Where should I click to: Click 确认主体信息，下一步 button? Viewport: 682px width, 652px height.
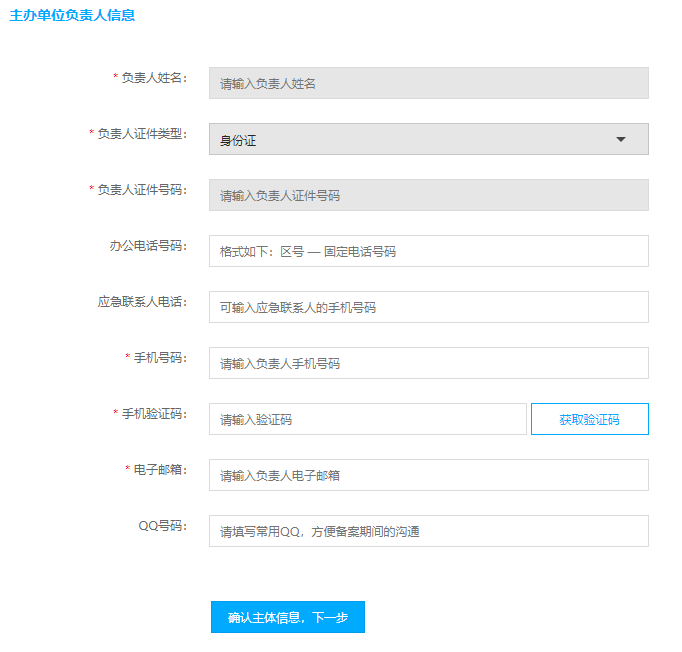[x=288, y=617]
